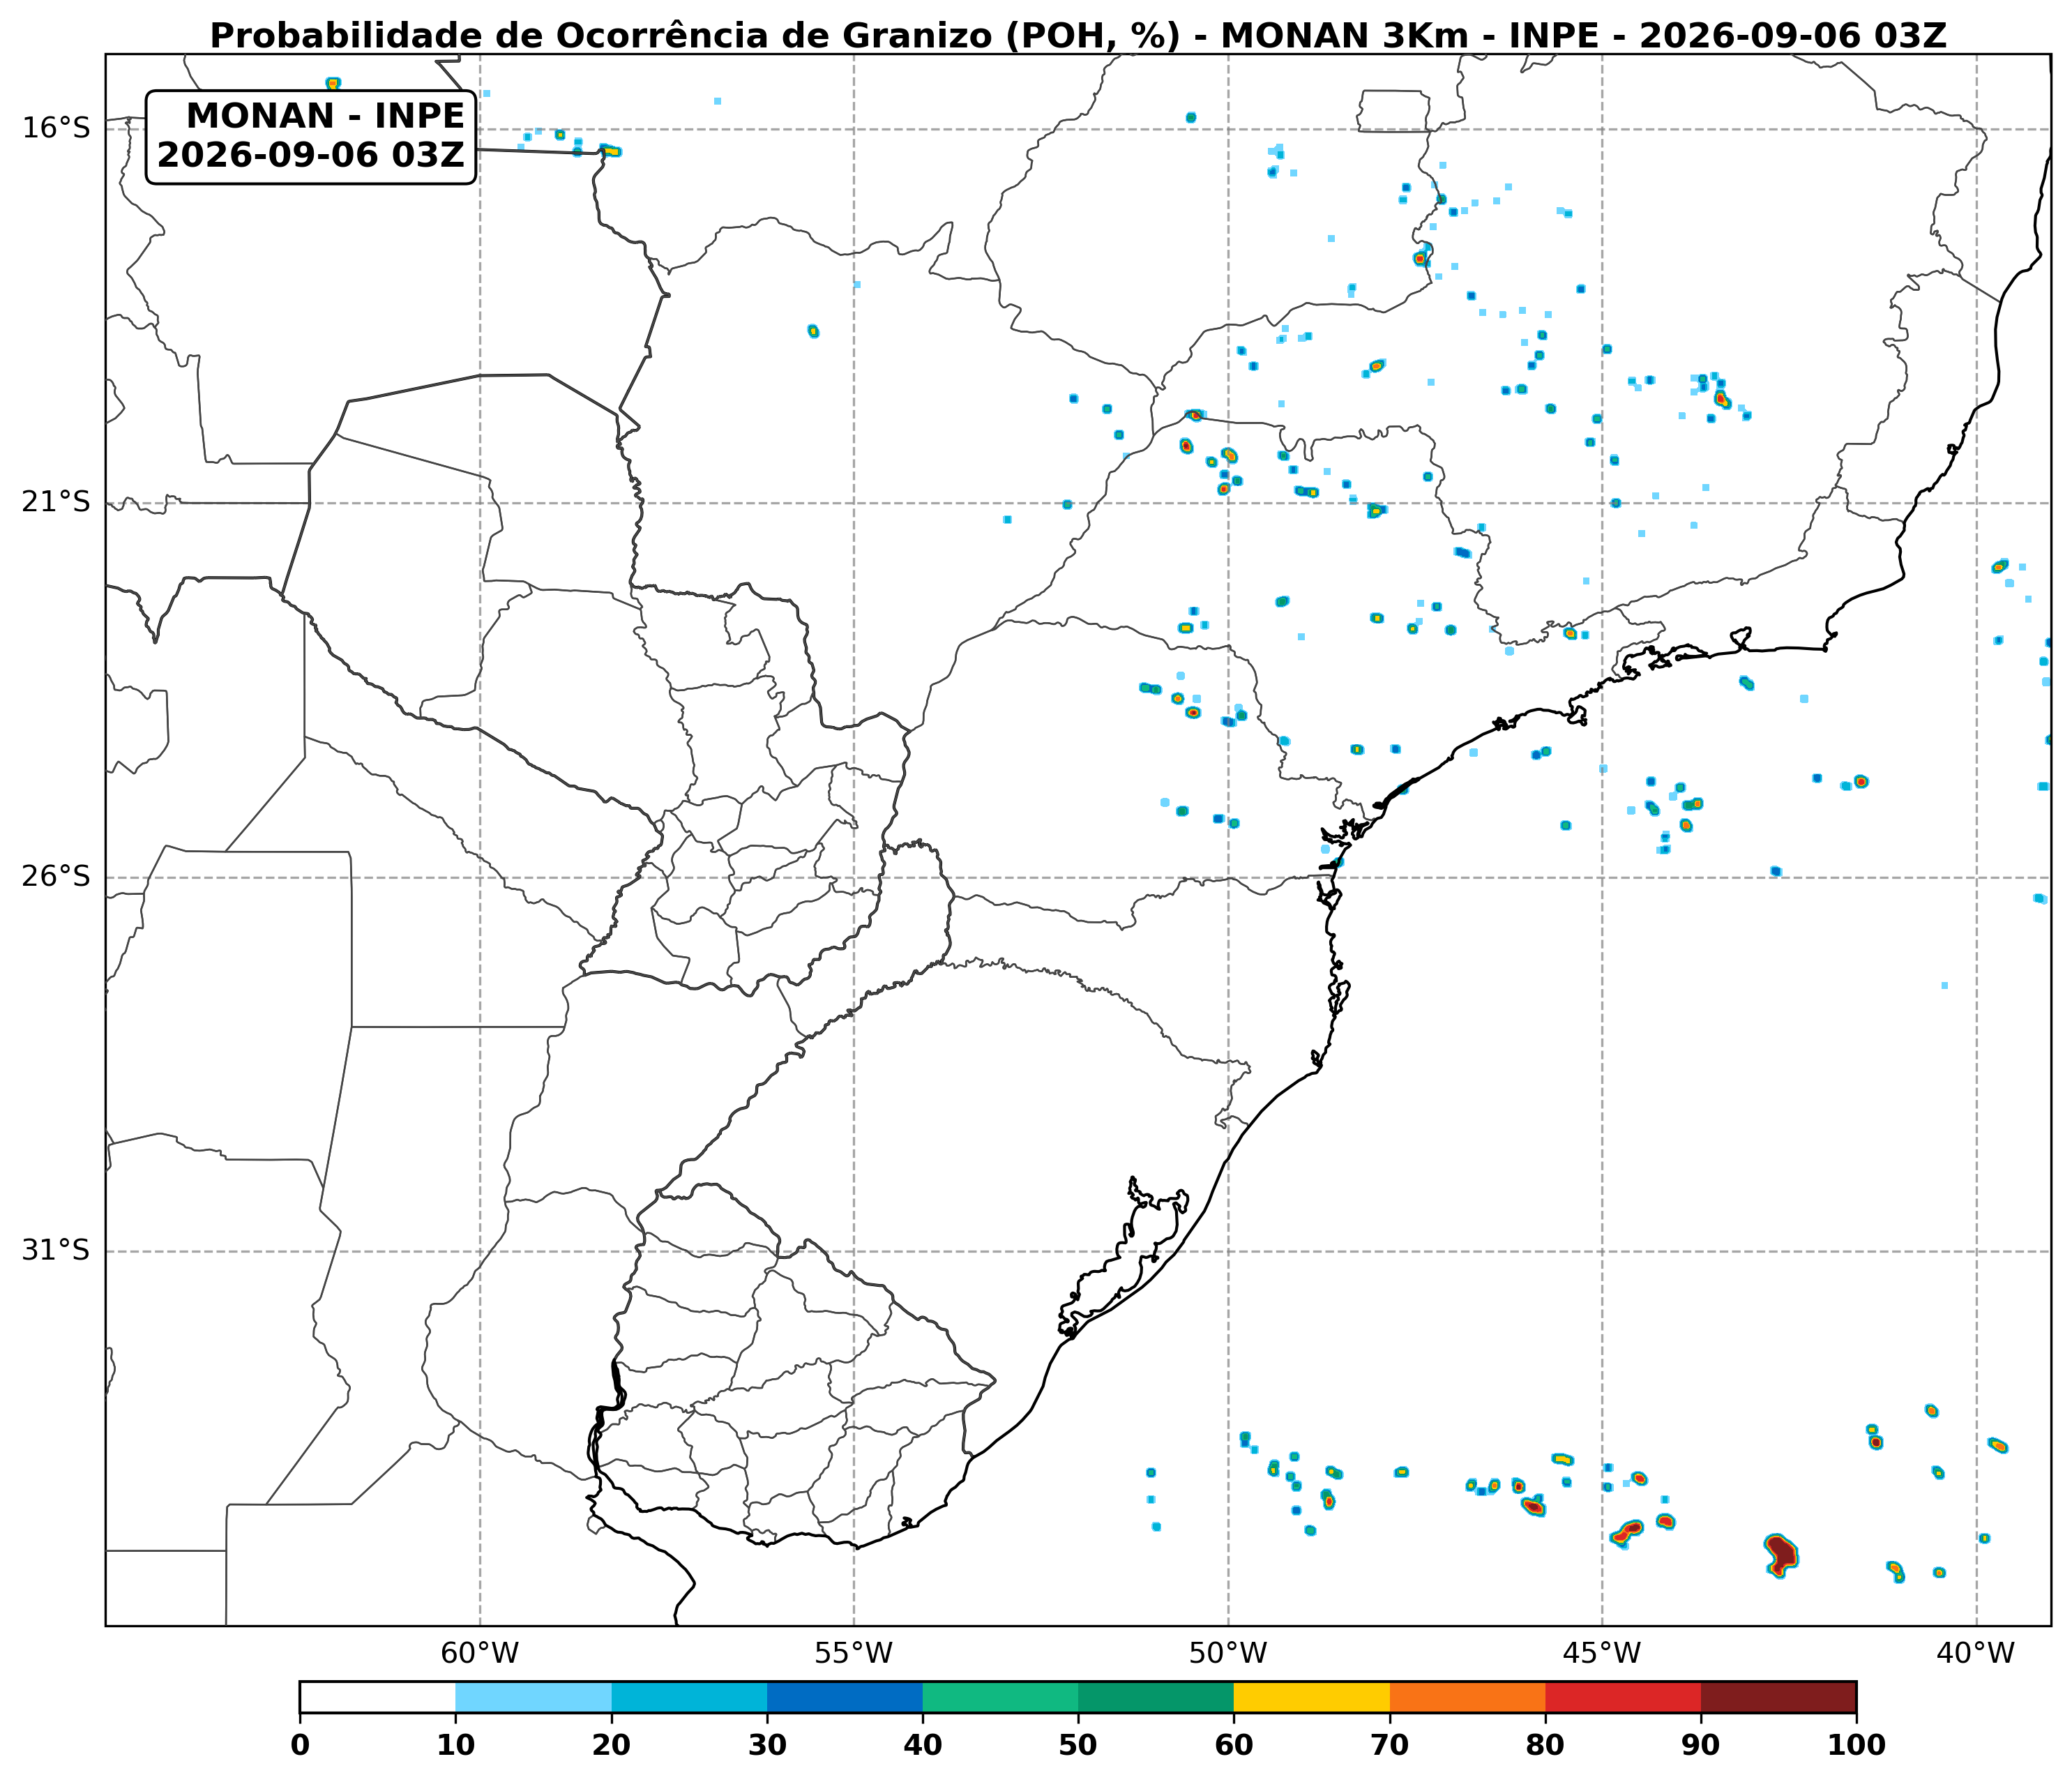Click the map title text at top
This screenshot has width=2072, height=1782.
(x=1078, y=36)
